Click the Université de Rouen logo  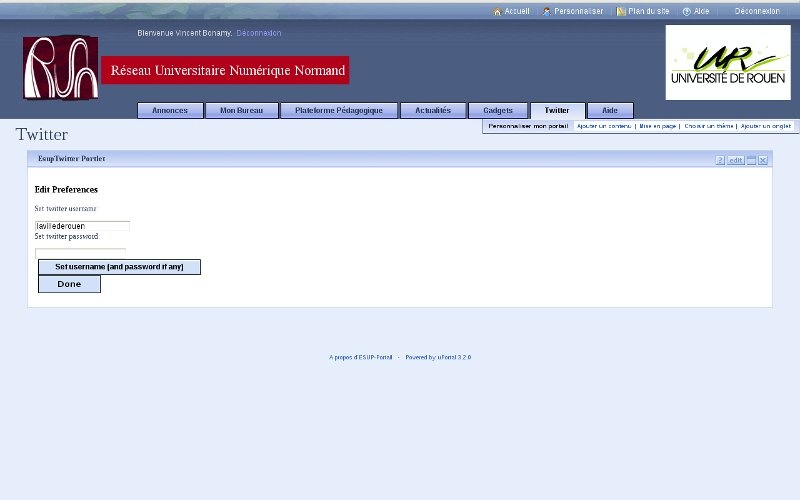tap(728, 62)
